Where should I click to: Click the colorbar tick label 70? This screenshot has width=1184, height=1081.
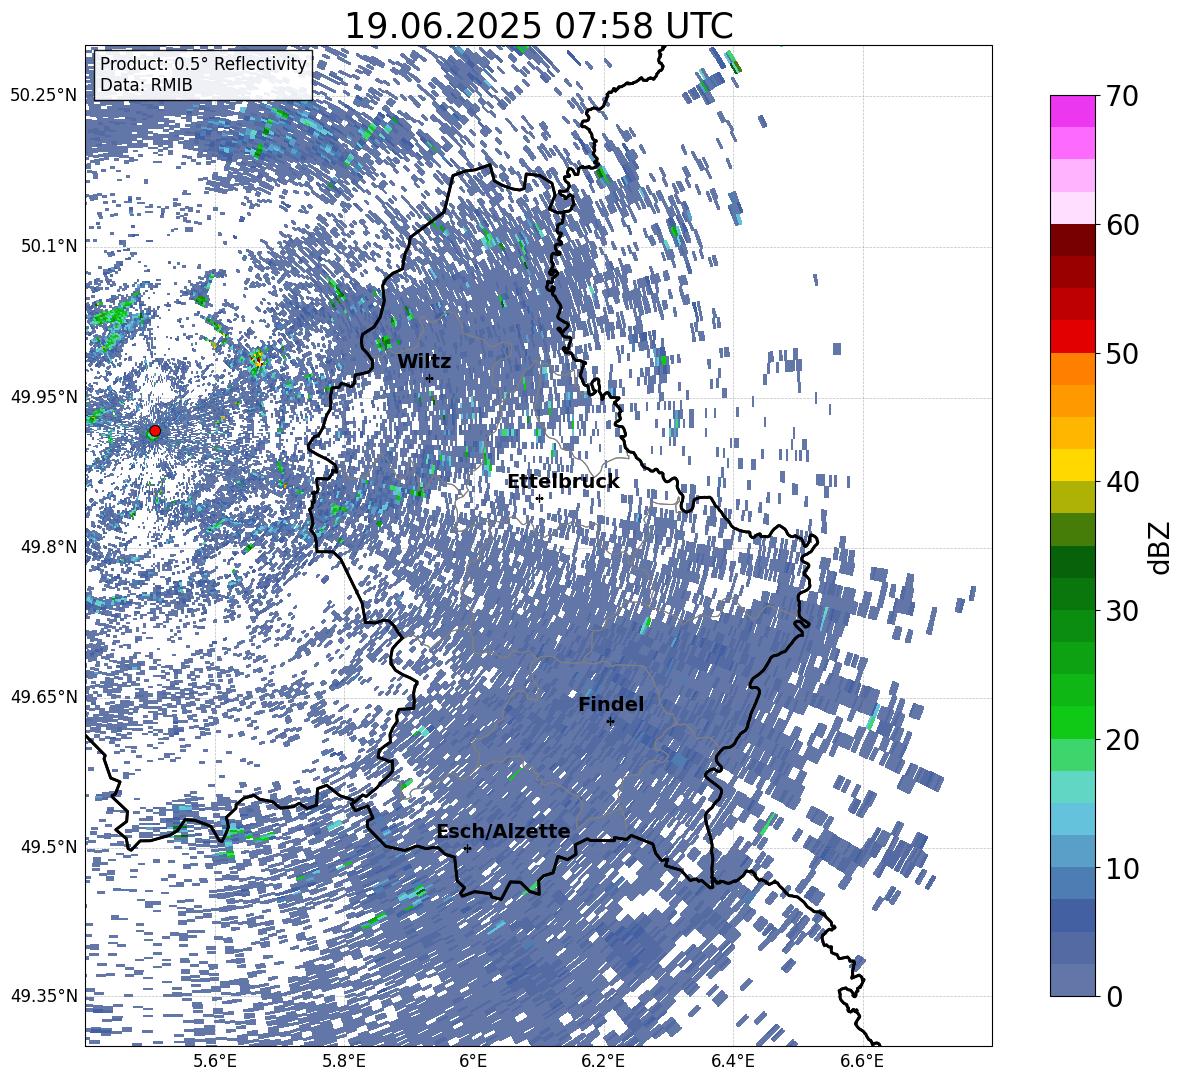click(1122, 97)
